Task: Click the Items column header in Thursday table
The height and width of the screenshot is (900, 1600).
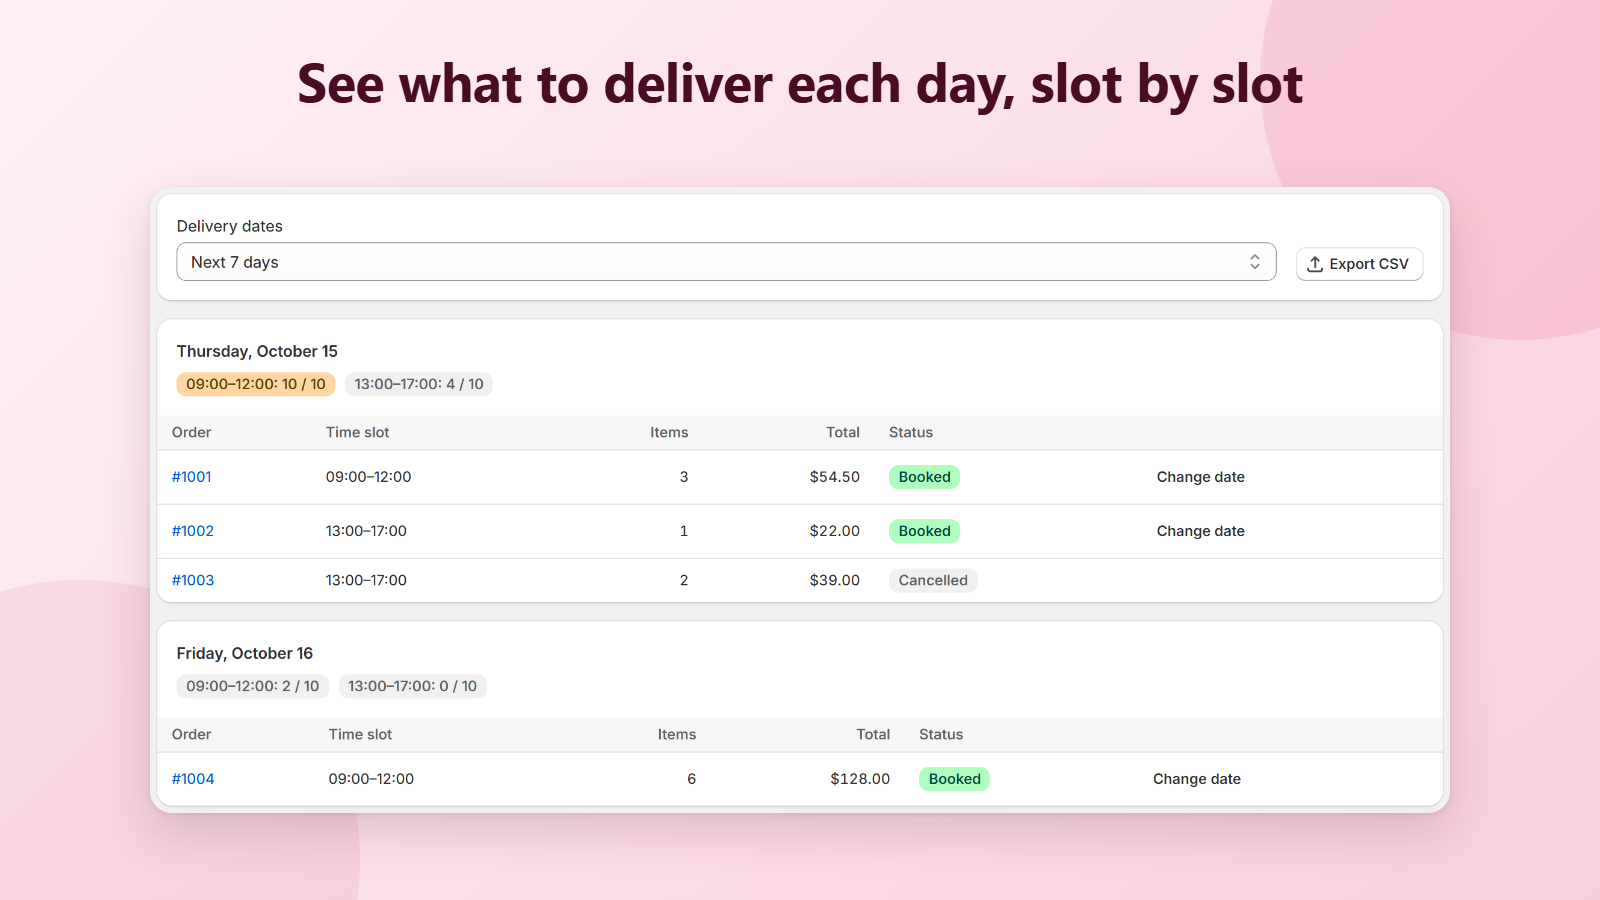Action: tap(669, 432)
